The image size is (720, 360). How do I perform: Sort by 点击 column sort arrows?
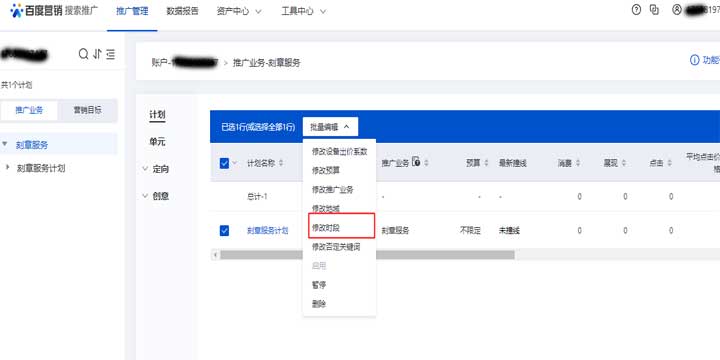pyautogui.click(x=669, y=163)
